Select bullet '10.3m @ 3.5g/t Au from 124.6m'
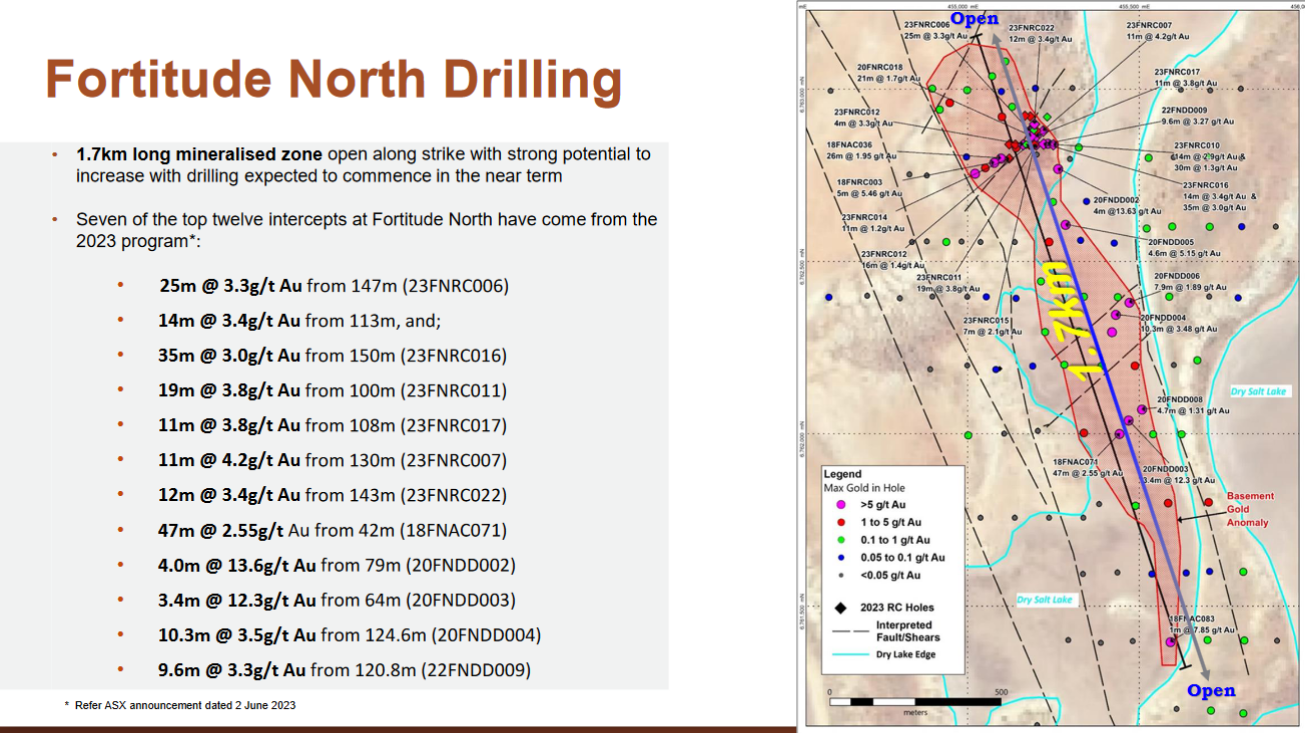The image size is (1305, 733). click(x=349, y=636)
